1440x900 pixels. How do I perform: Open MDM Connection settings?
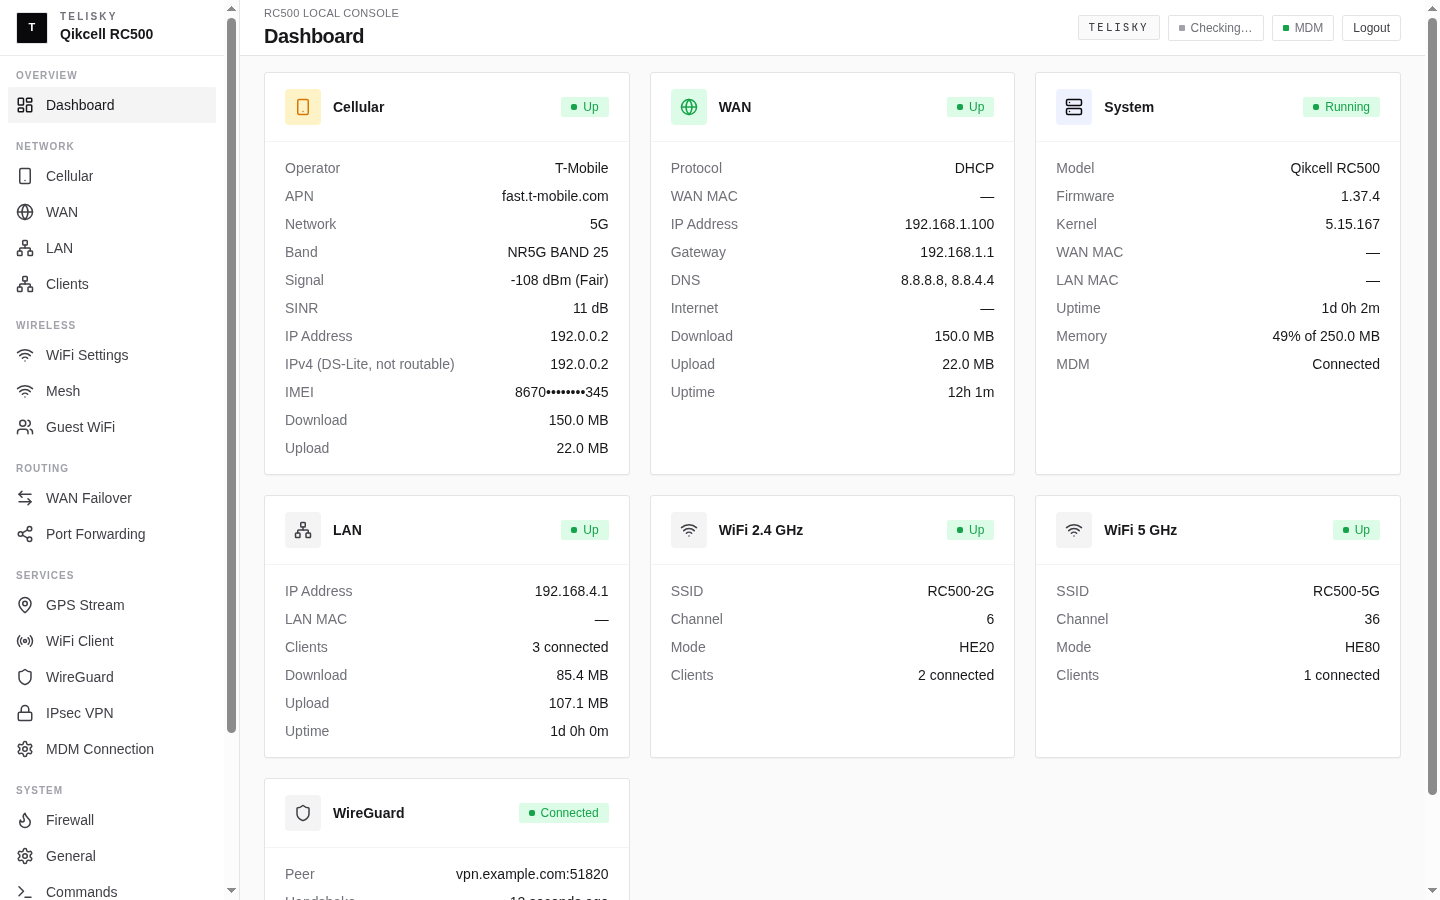tap(112, 749)
